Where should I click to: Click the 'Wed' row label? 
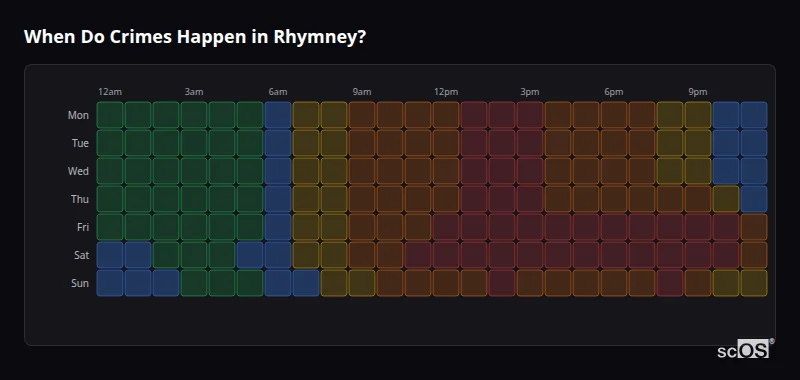[x=78, y=171]
